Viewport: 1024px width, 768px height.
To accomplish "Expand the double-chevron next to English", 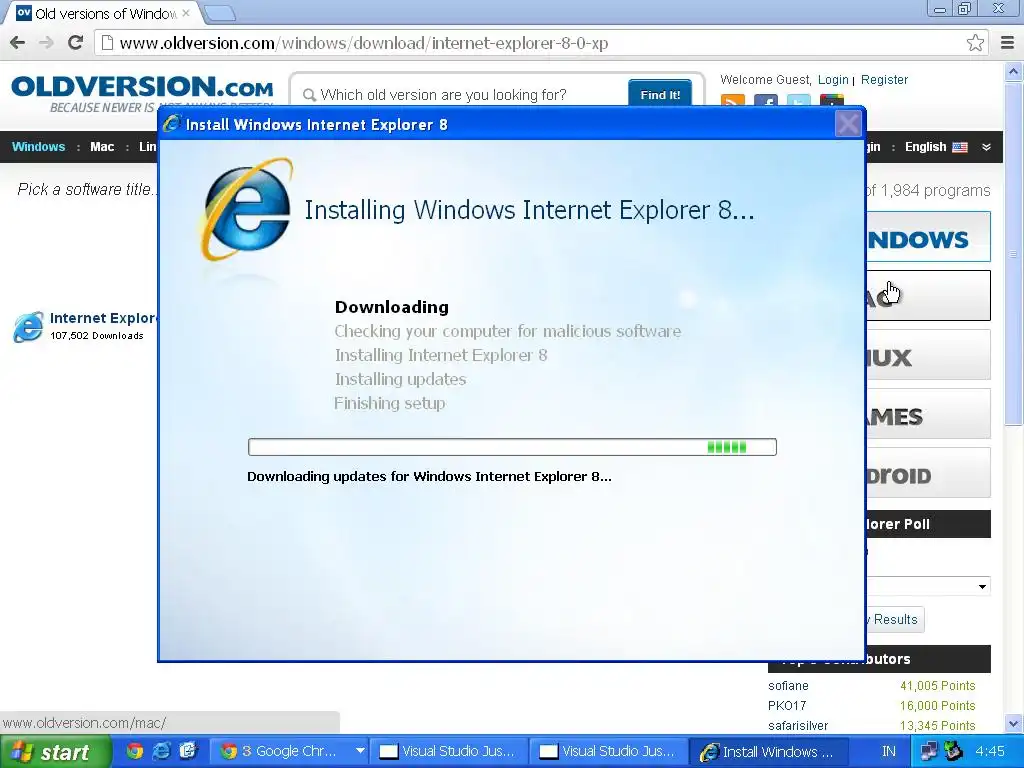I will pos(986,147).
